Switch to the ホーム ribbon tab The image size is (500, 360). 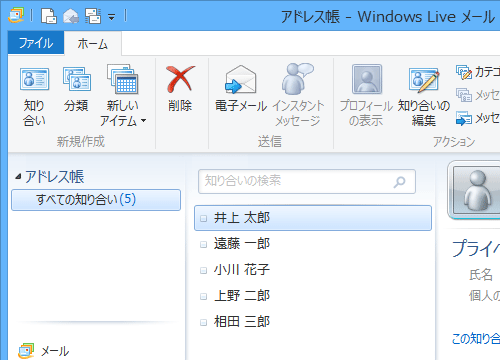pos(93,44)
